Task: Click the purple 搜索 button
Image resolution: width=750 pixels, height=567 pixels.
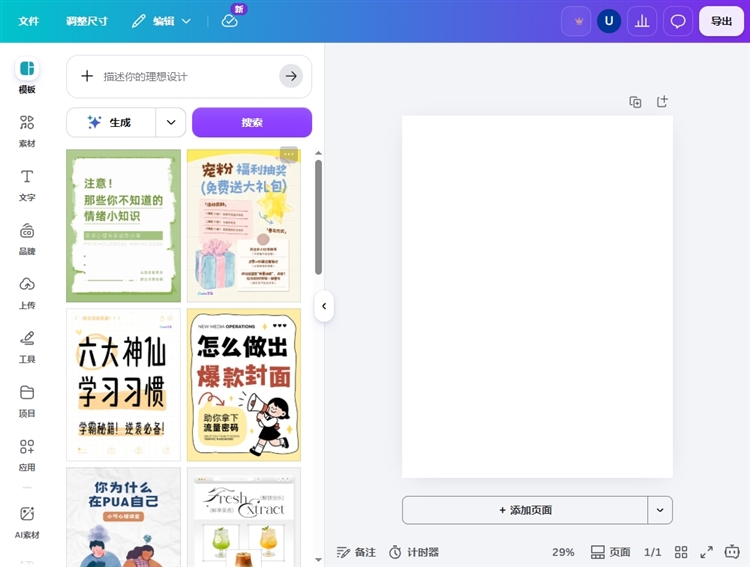Action: 252,122
